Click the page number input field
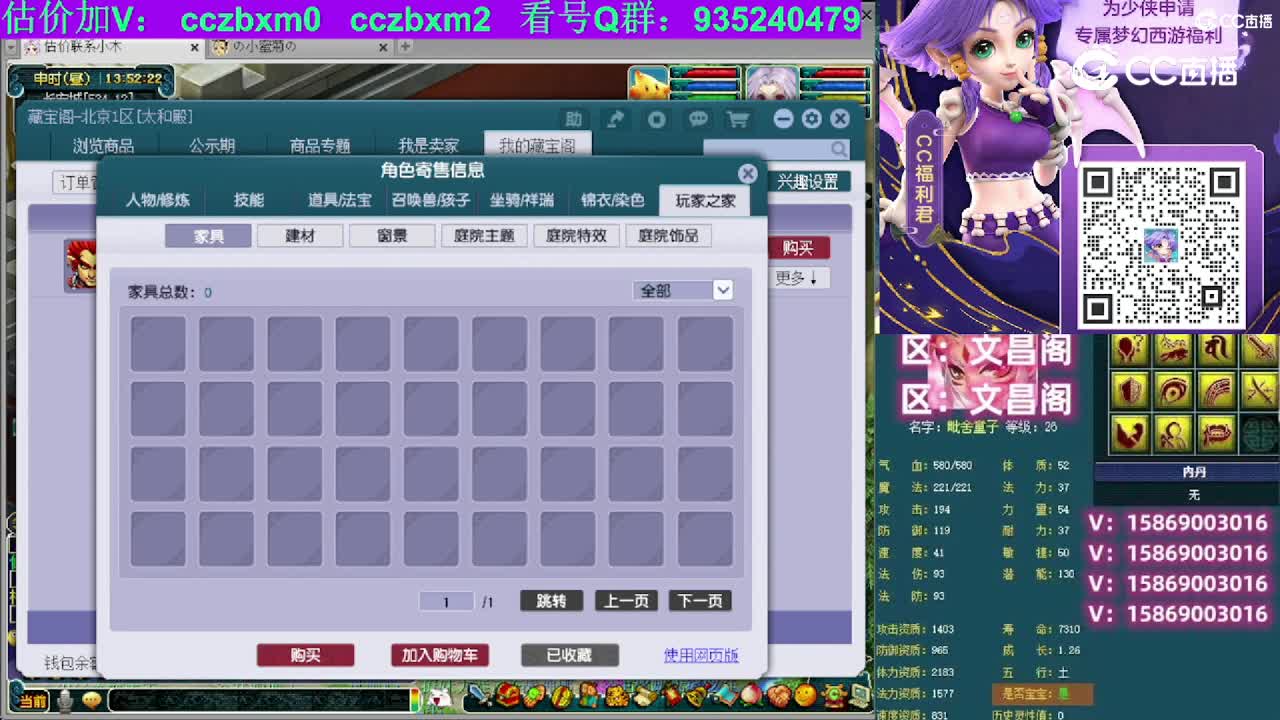Screen dimensions: 1280x720 click(x=446, y=601)
